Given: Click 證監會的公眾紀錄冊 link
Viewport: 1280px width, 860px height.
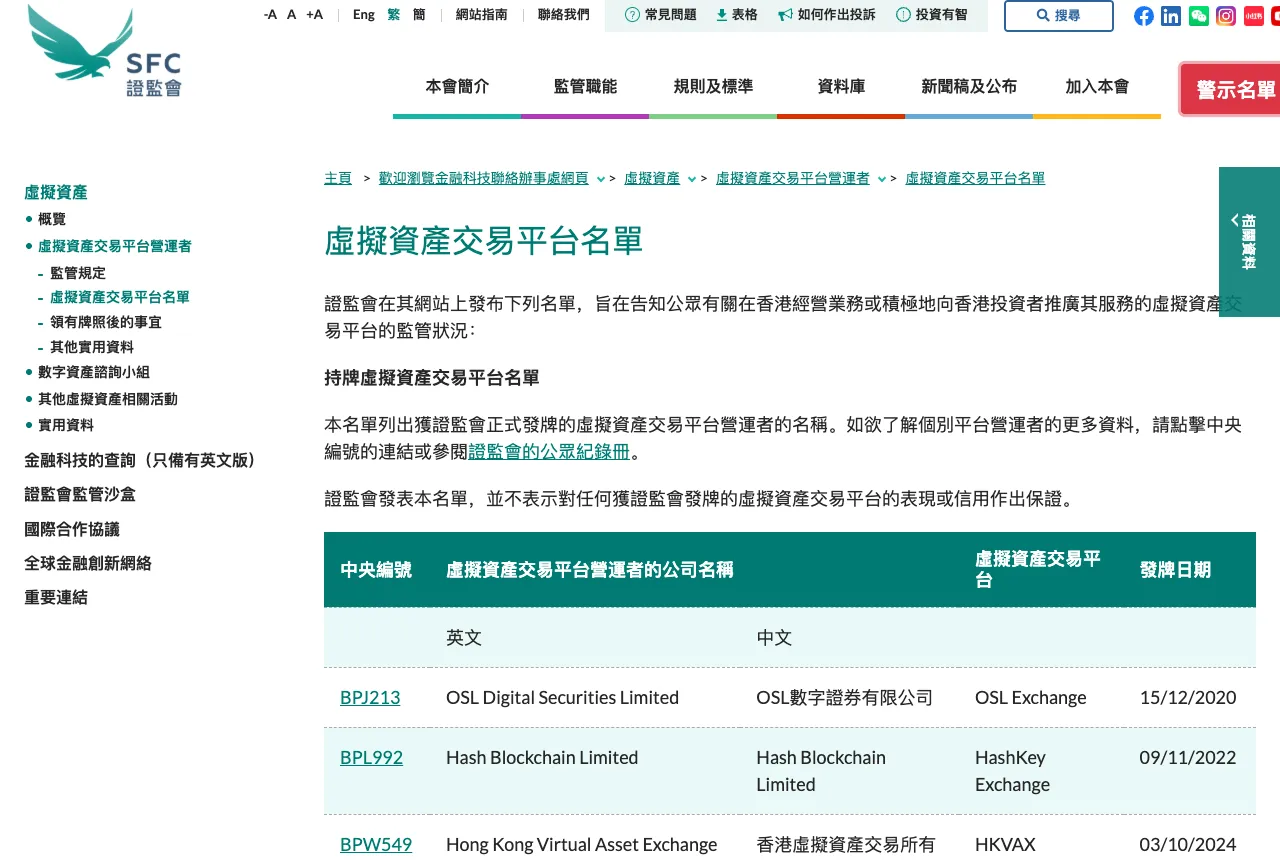Looking at the screenshot, I should (549, 451).
